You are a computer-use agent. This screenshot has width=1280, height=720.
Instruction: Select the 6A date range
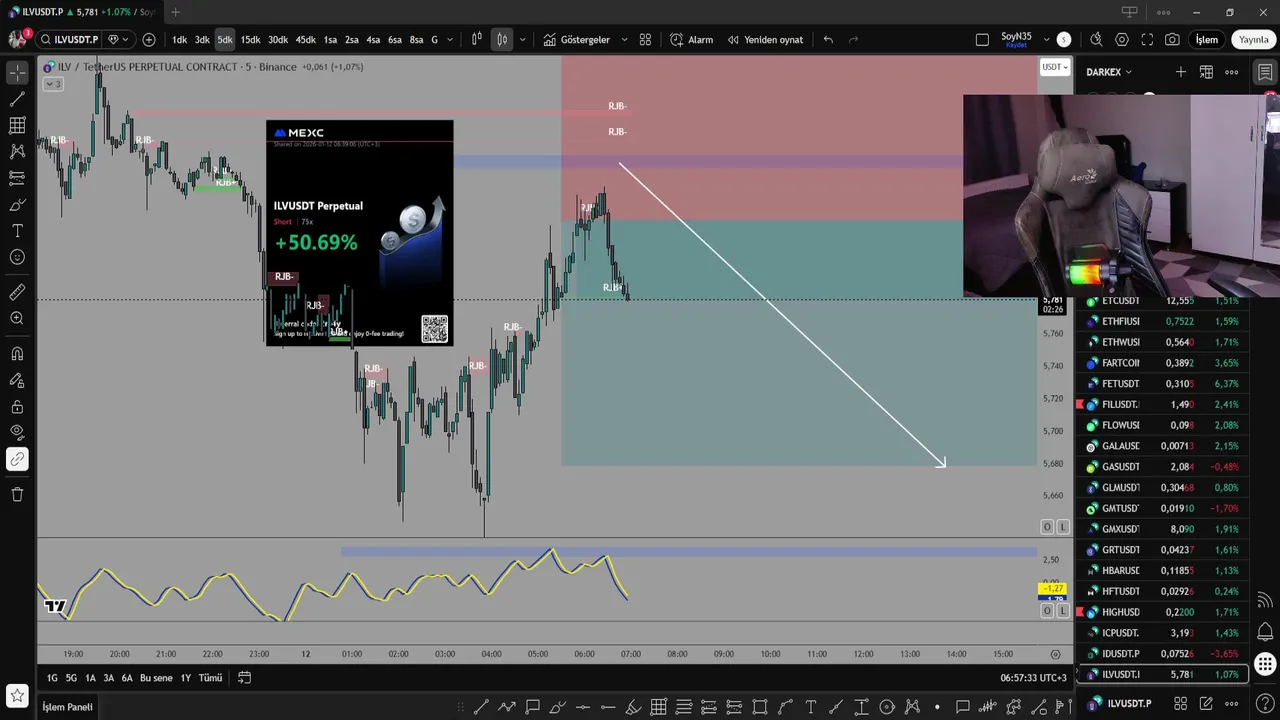127,678
